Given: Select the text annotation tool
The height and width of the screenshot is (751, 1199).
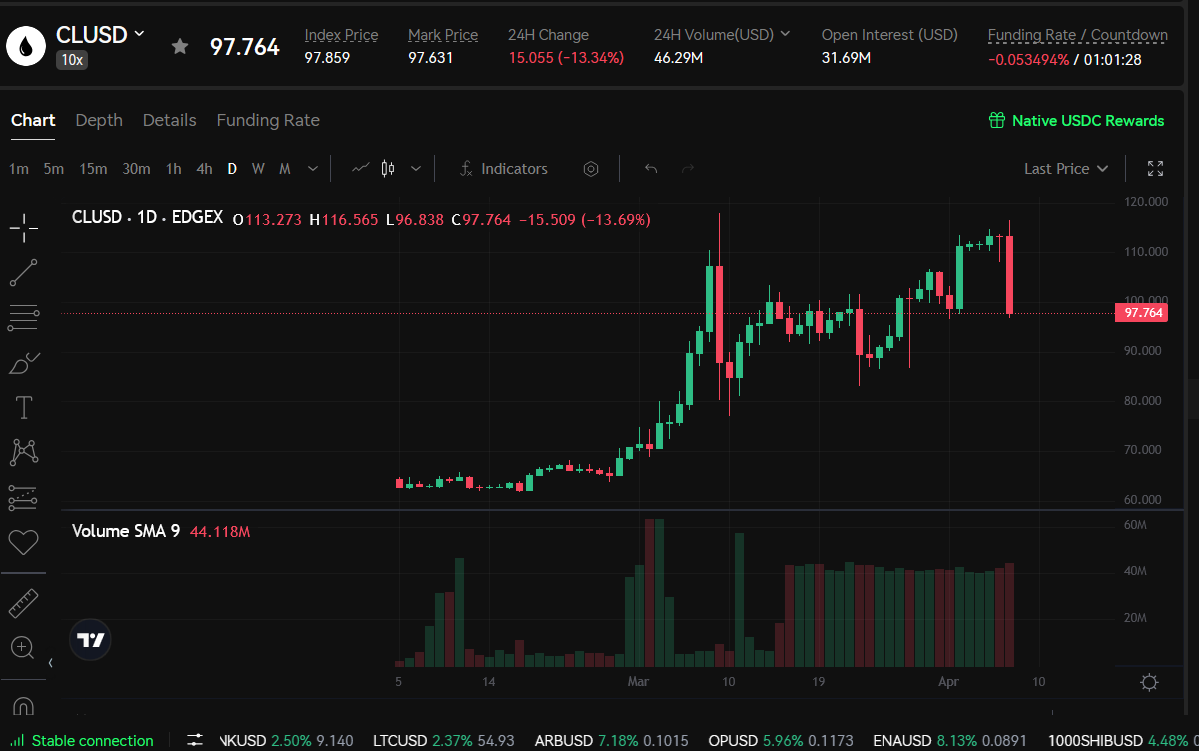Looking at the screenshot, I should point(24,408).
